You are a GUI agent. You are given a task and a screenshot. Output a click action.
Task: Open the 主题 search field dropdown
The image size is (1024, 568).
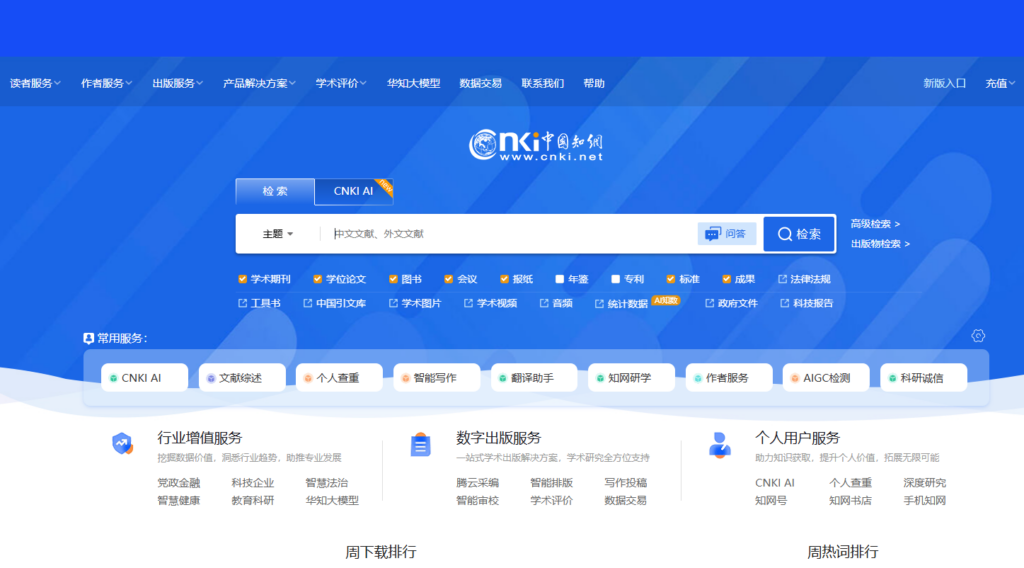[x=278, y=234]
